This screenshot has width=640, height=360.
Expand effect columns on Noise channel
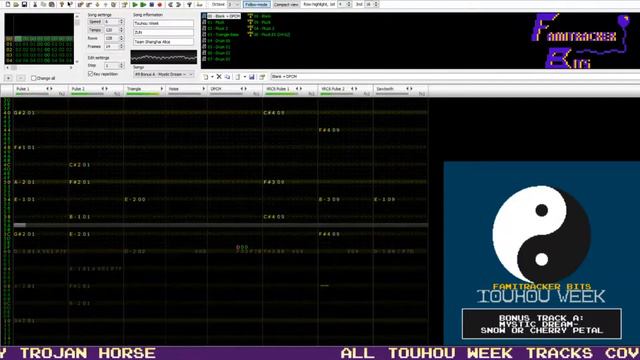[x=204, y=89]
